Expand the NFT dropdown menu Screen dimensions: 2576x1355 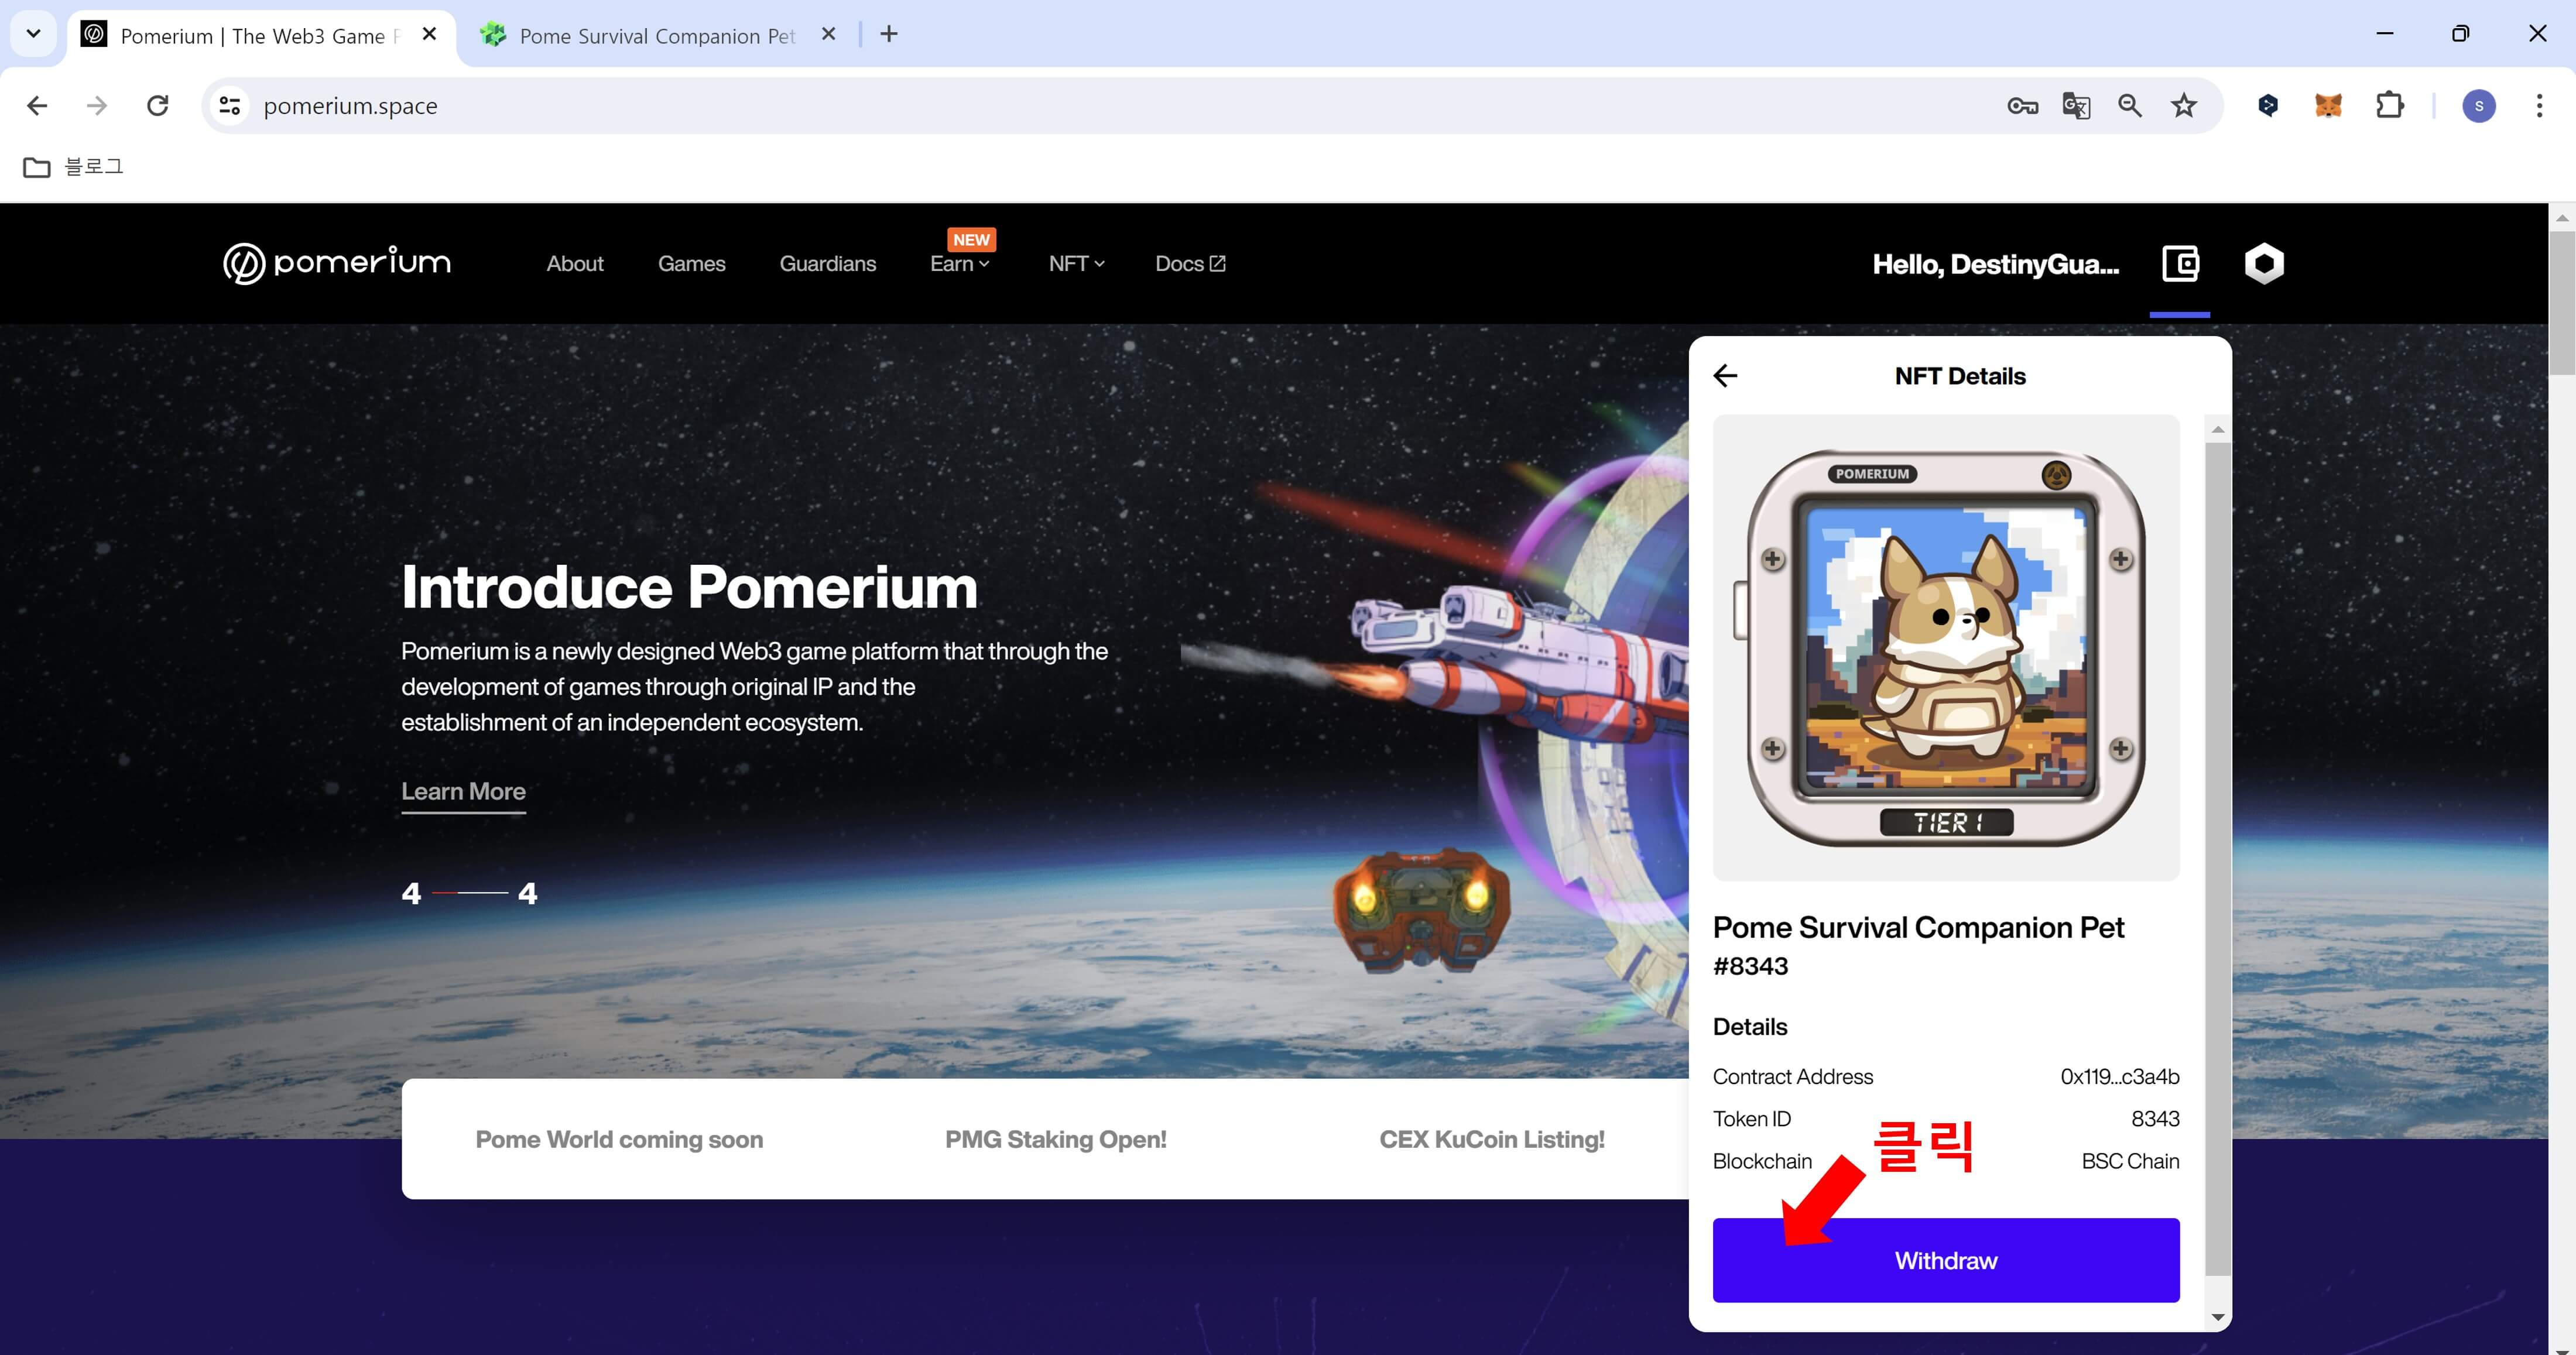click(1076, 264)
